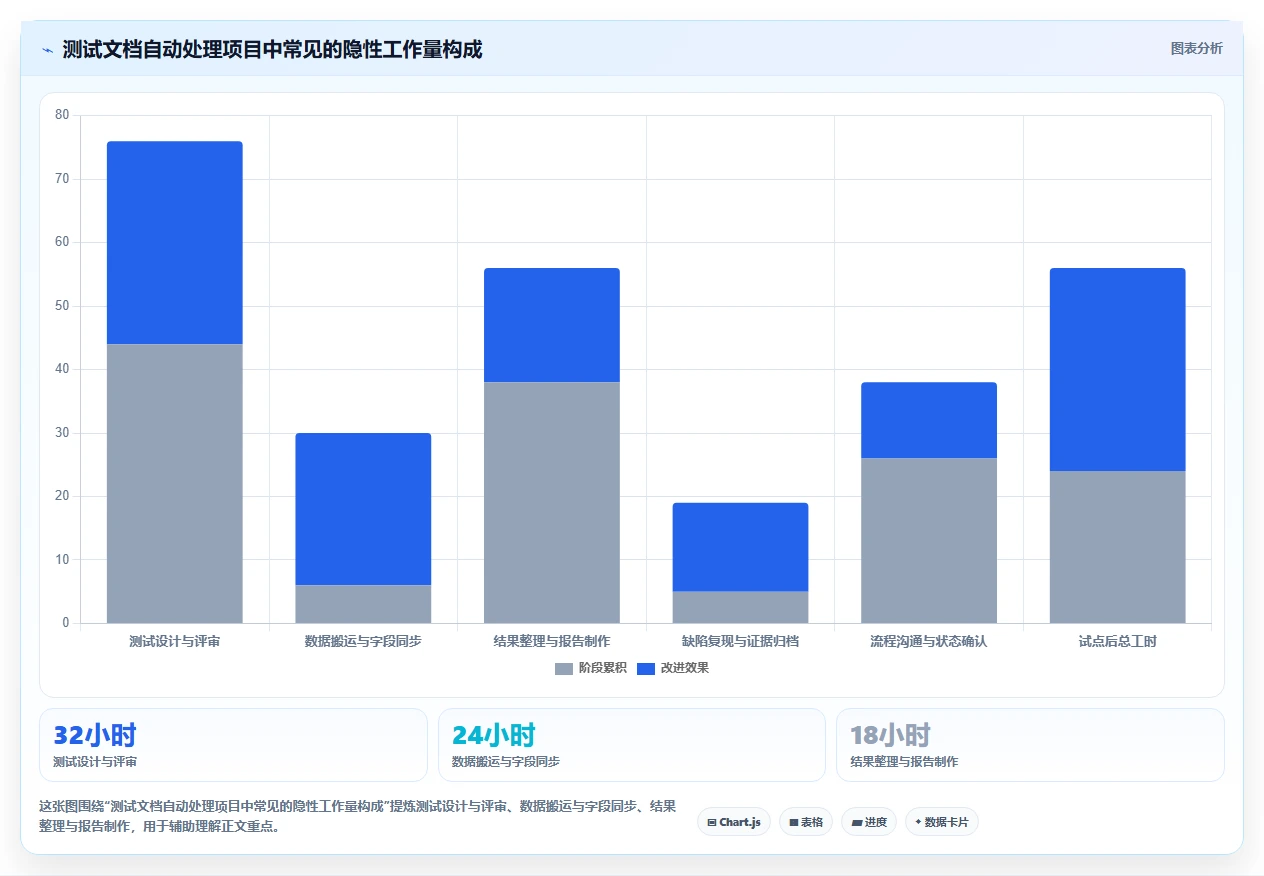Image resolution: width=1264 pixels, height=876 pixels.
Task: Click the chart title 测试文档自动处理项目中常见的隐性工作量构成
Action: tap(272, 49)
